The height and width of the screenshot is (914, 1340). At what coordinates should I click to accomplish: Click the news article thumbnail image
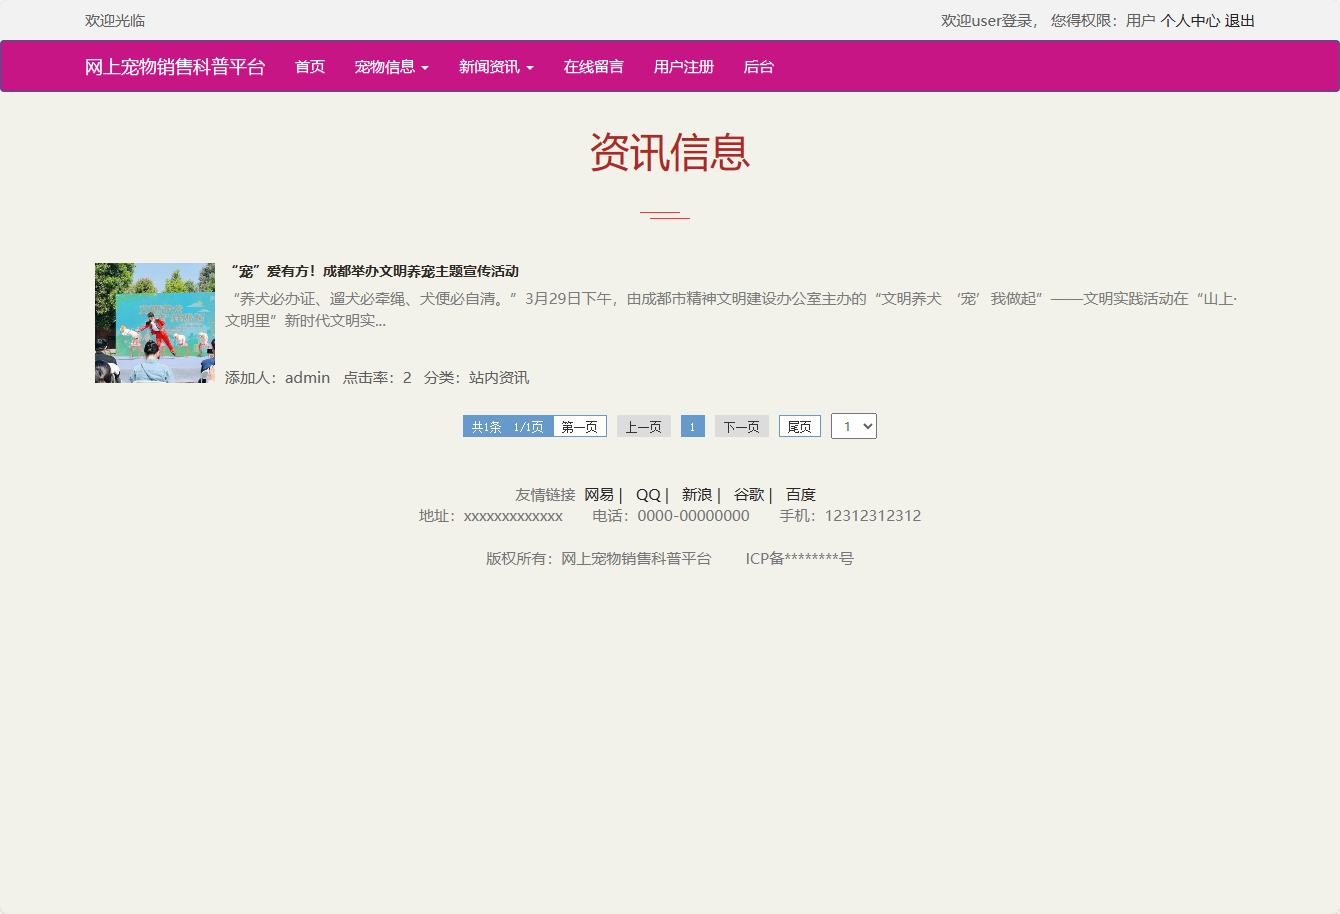[x=154, y=322]
